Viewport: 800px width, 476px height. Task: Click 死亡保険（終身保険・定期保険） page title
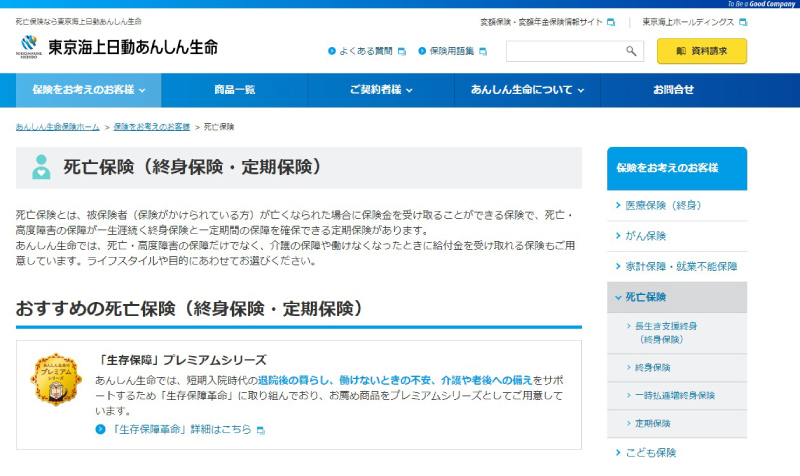[193, 167]
